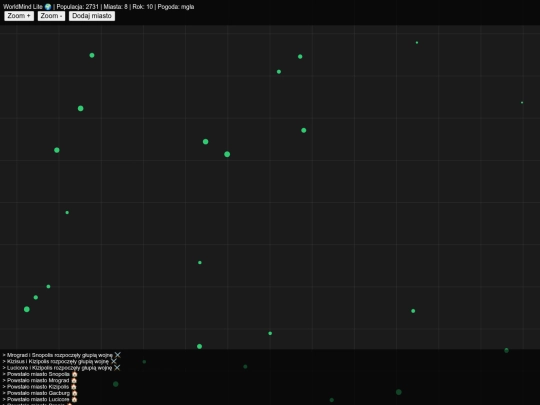540x405 pixels.
Task: Select log entry 'Powstało miasto Mrograd'
Action: tap(38, 380)
